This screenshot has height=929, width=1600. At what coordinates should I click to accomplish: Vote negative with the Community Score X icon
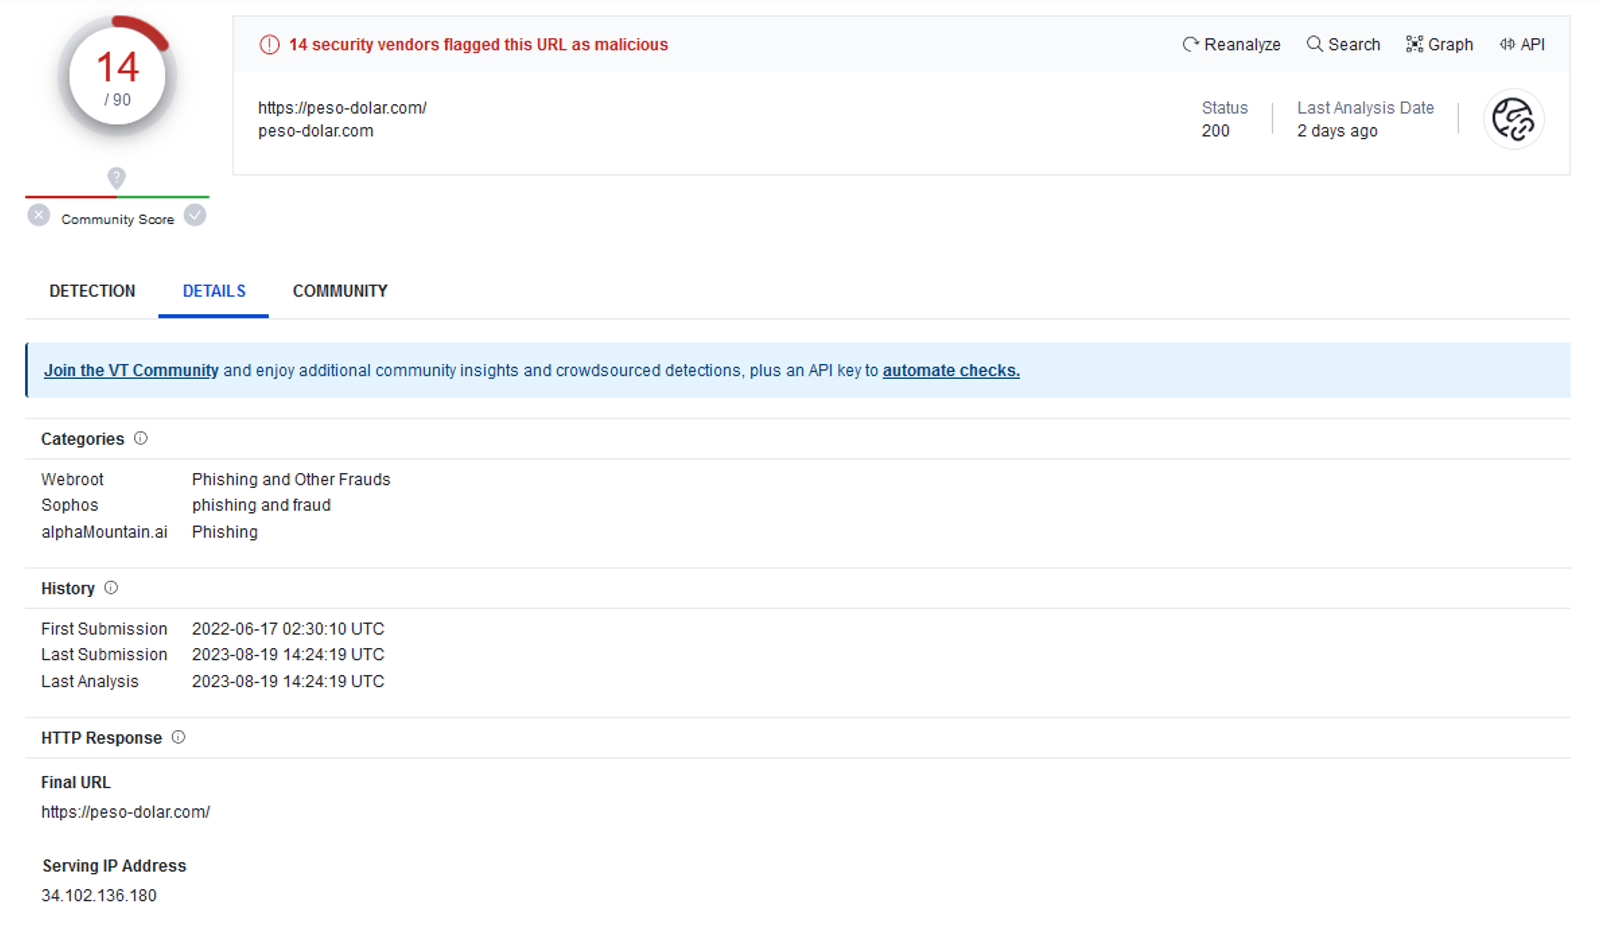point(39,215)
